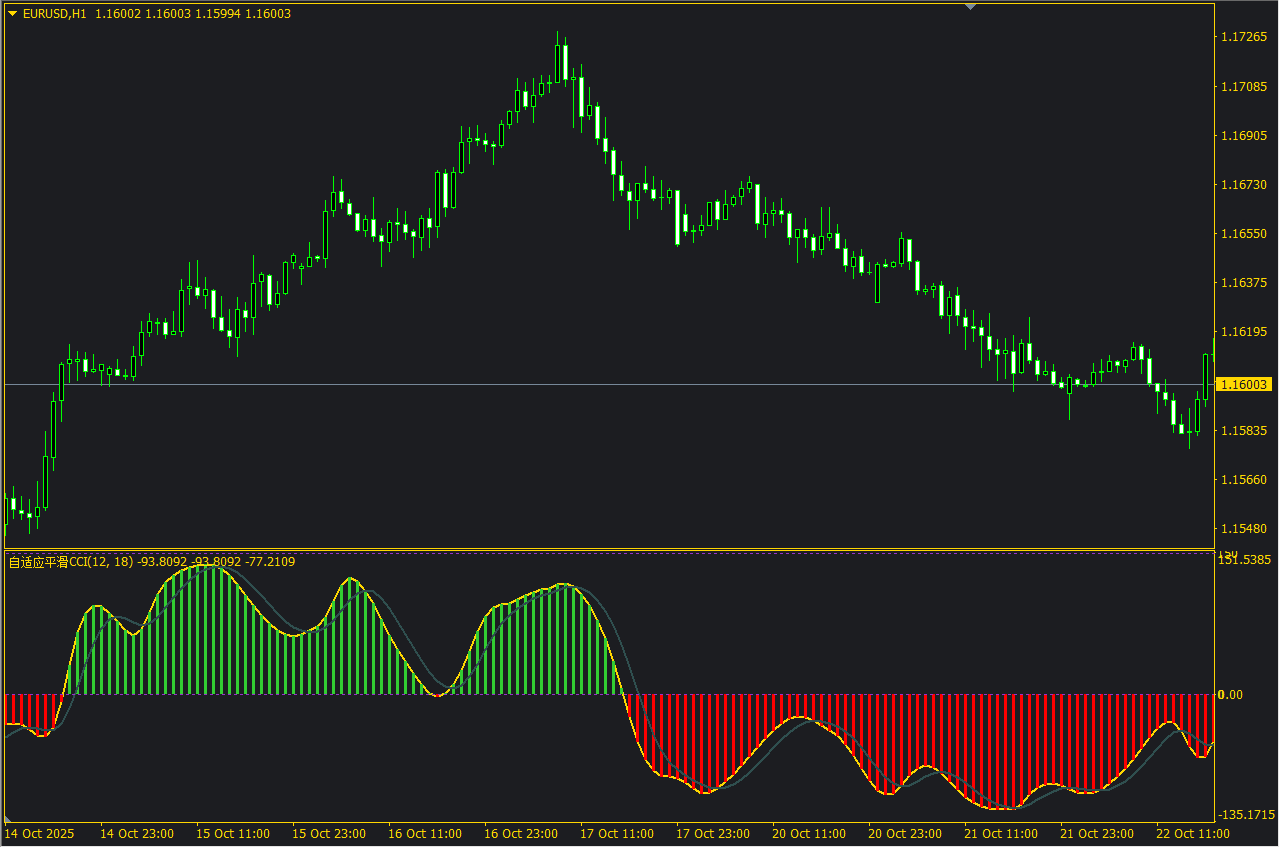Click the -135.1715 indicator scale minimum
The width and height of the screenshot is (1280, 848).
click(1245, 815)
